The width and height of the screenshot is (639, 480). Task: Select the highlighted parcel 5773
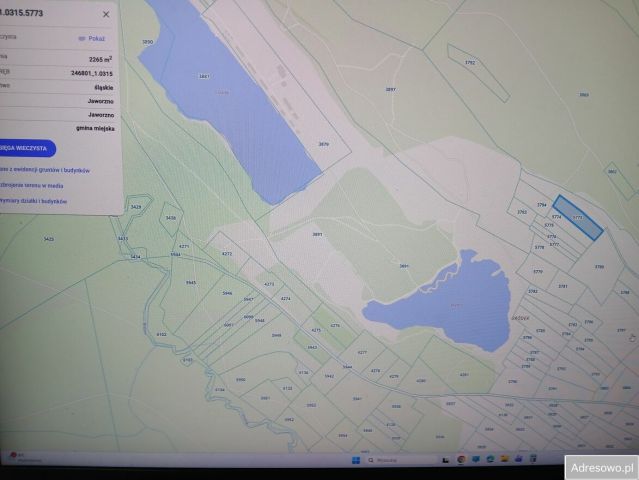pos(578,217)
